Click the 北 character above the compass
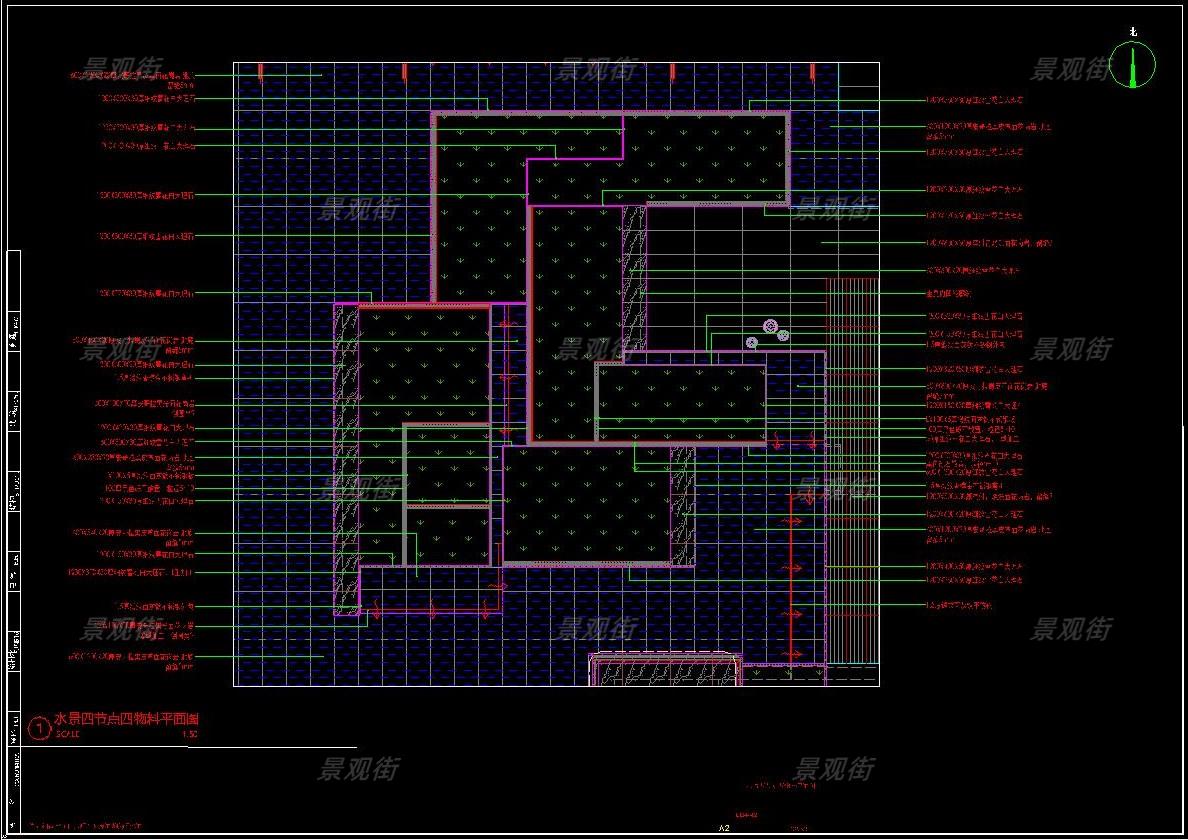The height and width of the screenshot is (840, 1188). pyautogui.click(x=1133, y=31)
